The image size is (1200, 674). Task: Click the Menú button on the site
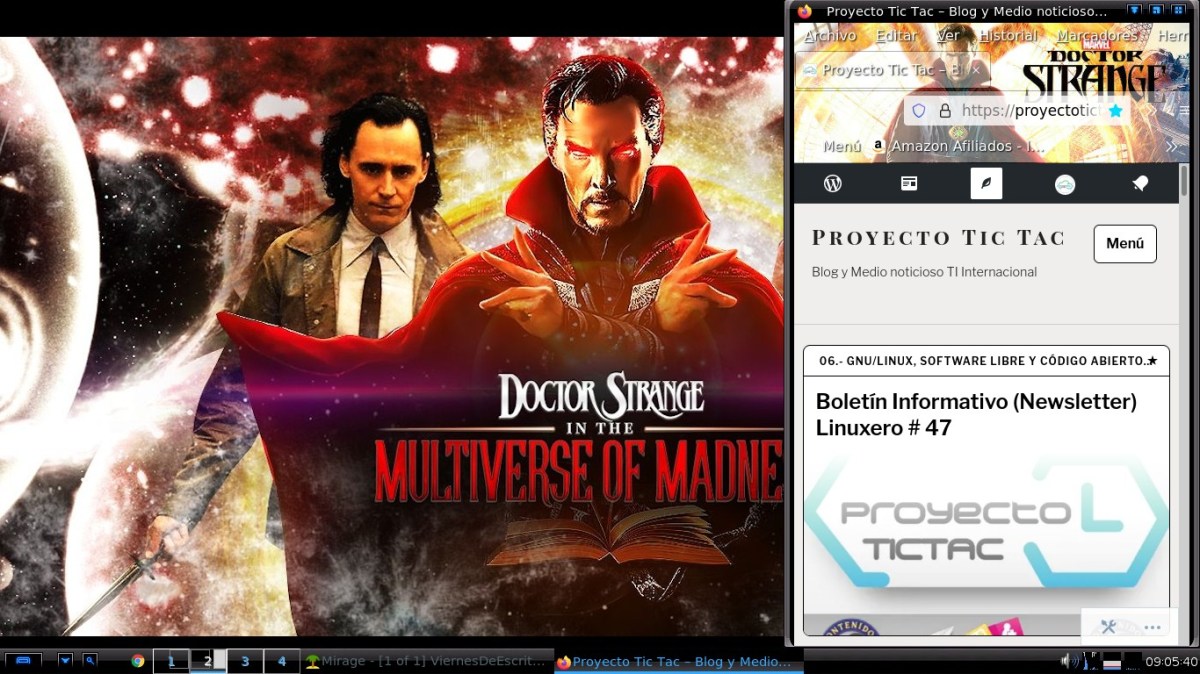(1124, 243)
